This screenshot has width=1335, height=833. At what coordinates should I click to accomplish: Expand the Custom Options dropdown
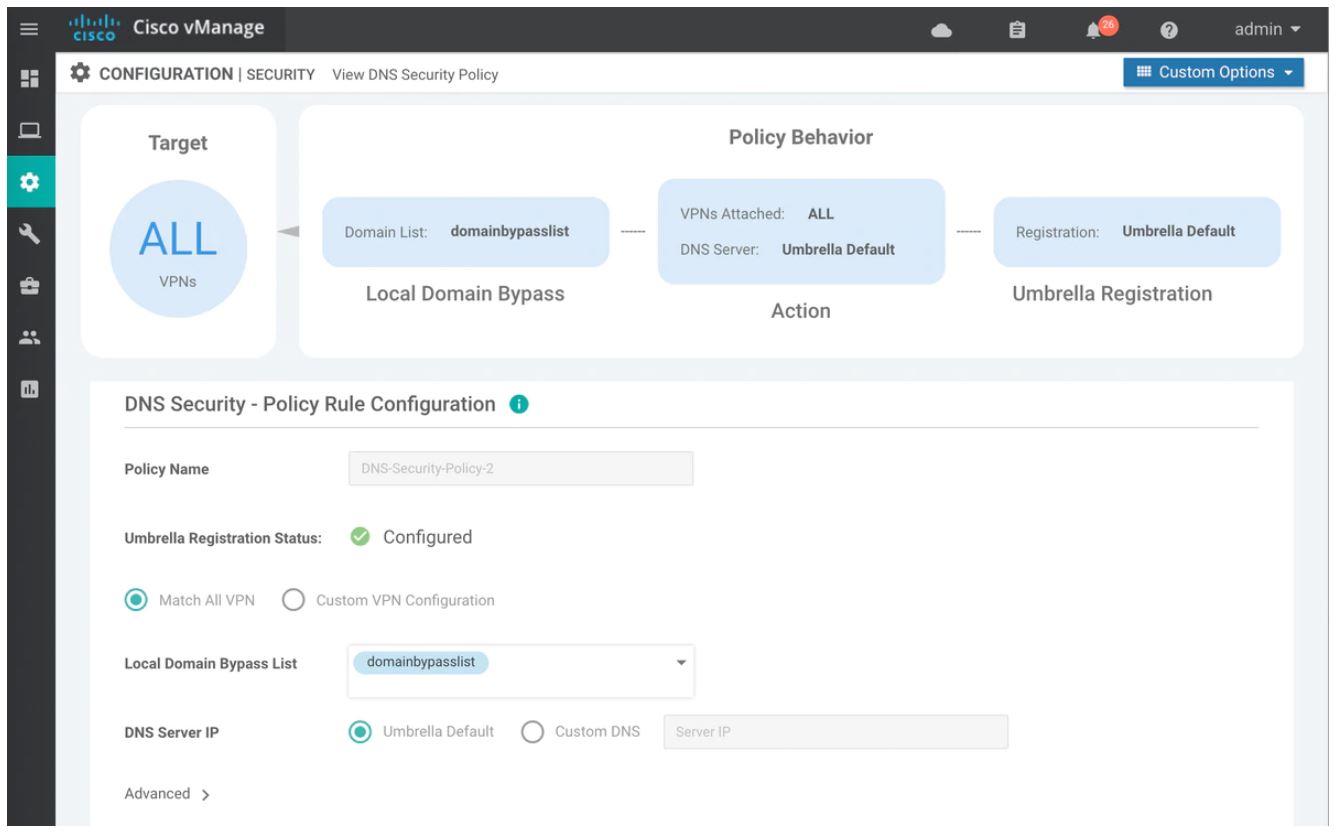pos(1214,72)
